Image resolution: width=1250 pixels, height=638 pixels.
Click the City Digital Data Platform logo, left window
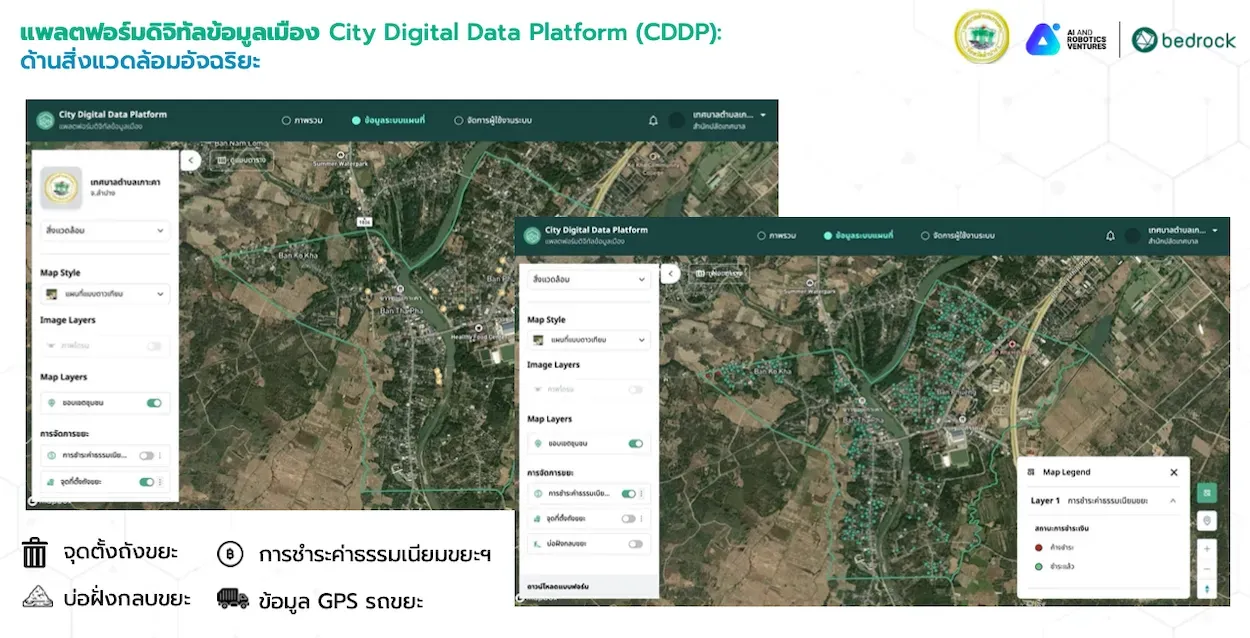pos(45,120)
